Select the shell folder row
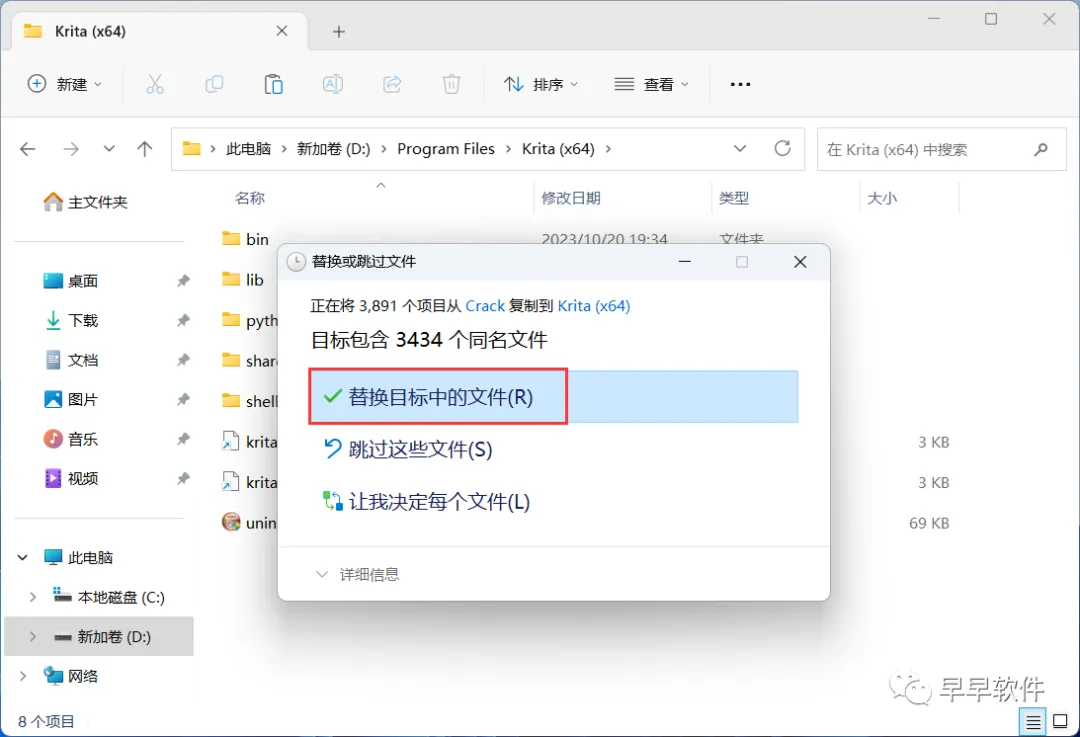Image resolution: width=1080 pixels, height=737 pixels. point(249,401)
